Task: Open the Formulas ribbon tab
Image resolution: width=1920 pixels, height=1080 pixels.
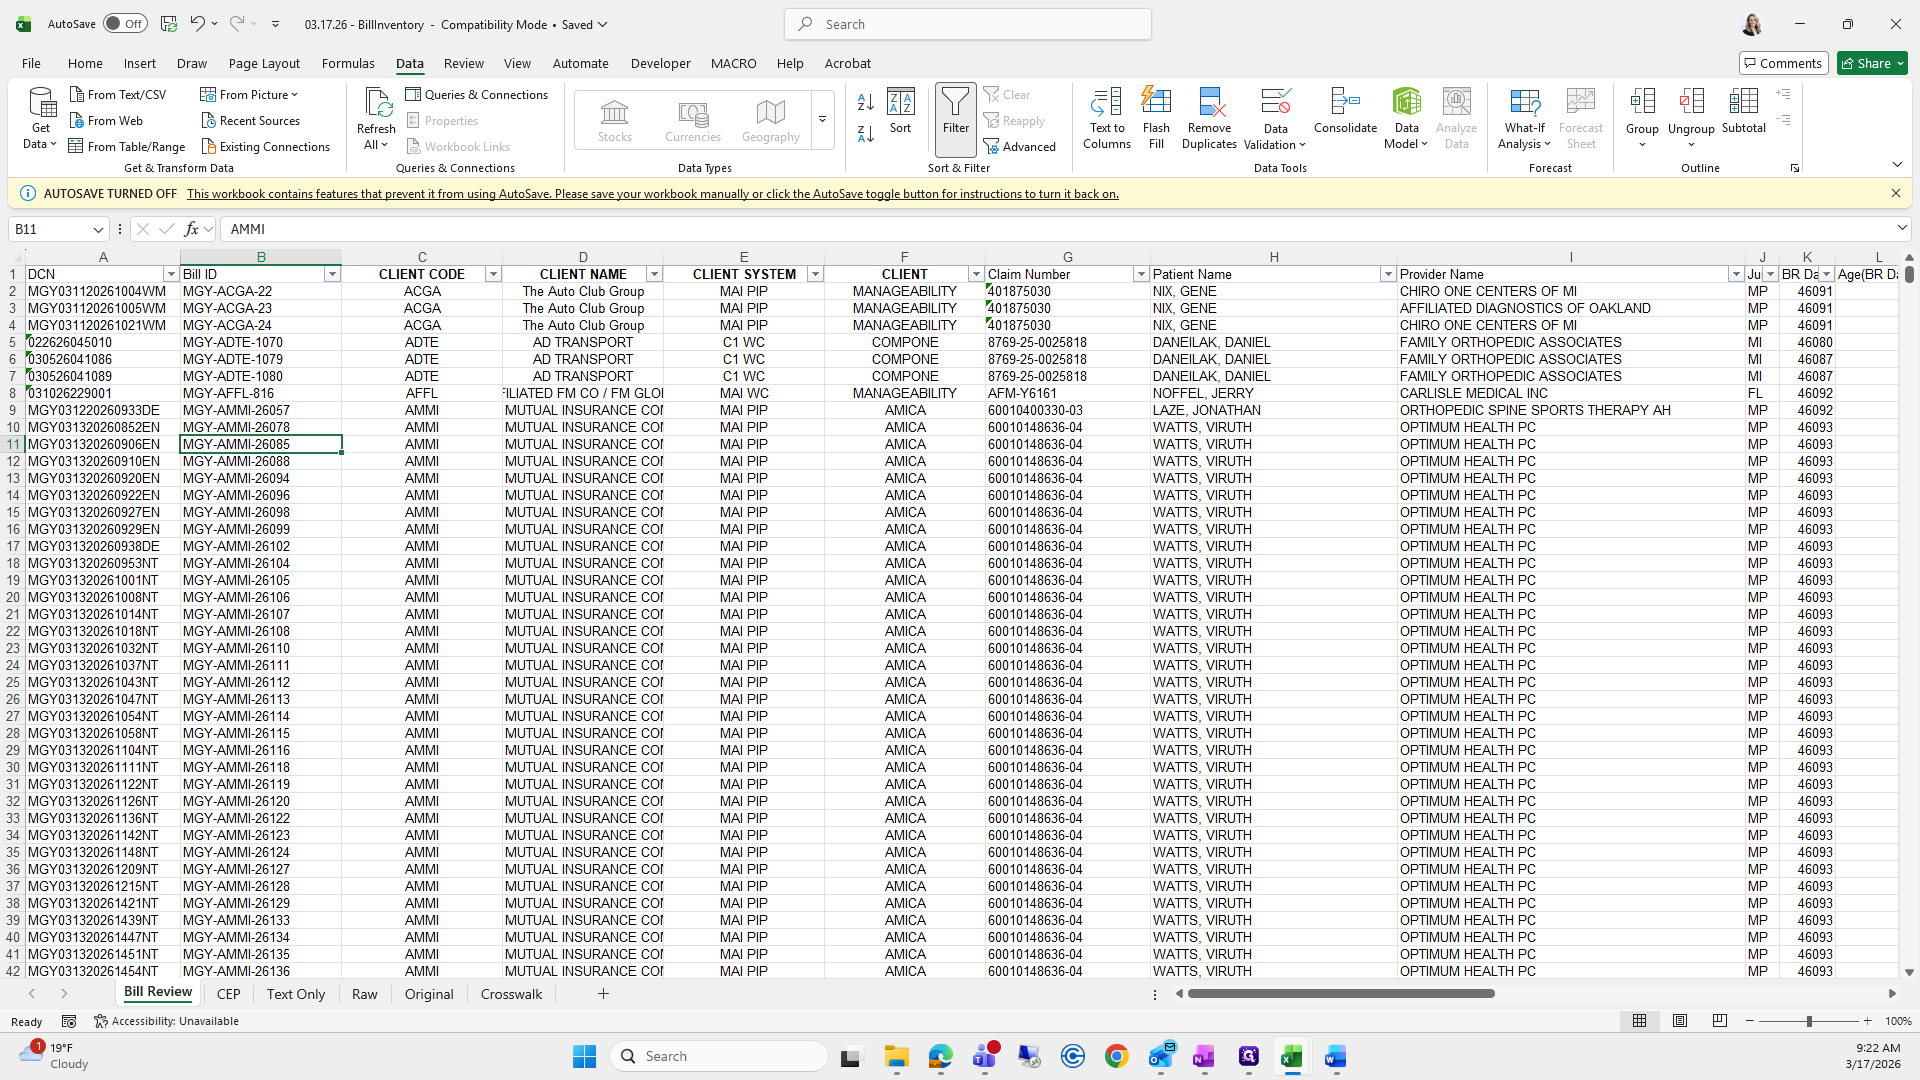Action: 348,63
